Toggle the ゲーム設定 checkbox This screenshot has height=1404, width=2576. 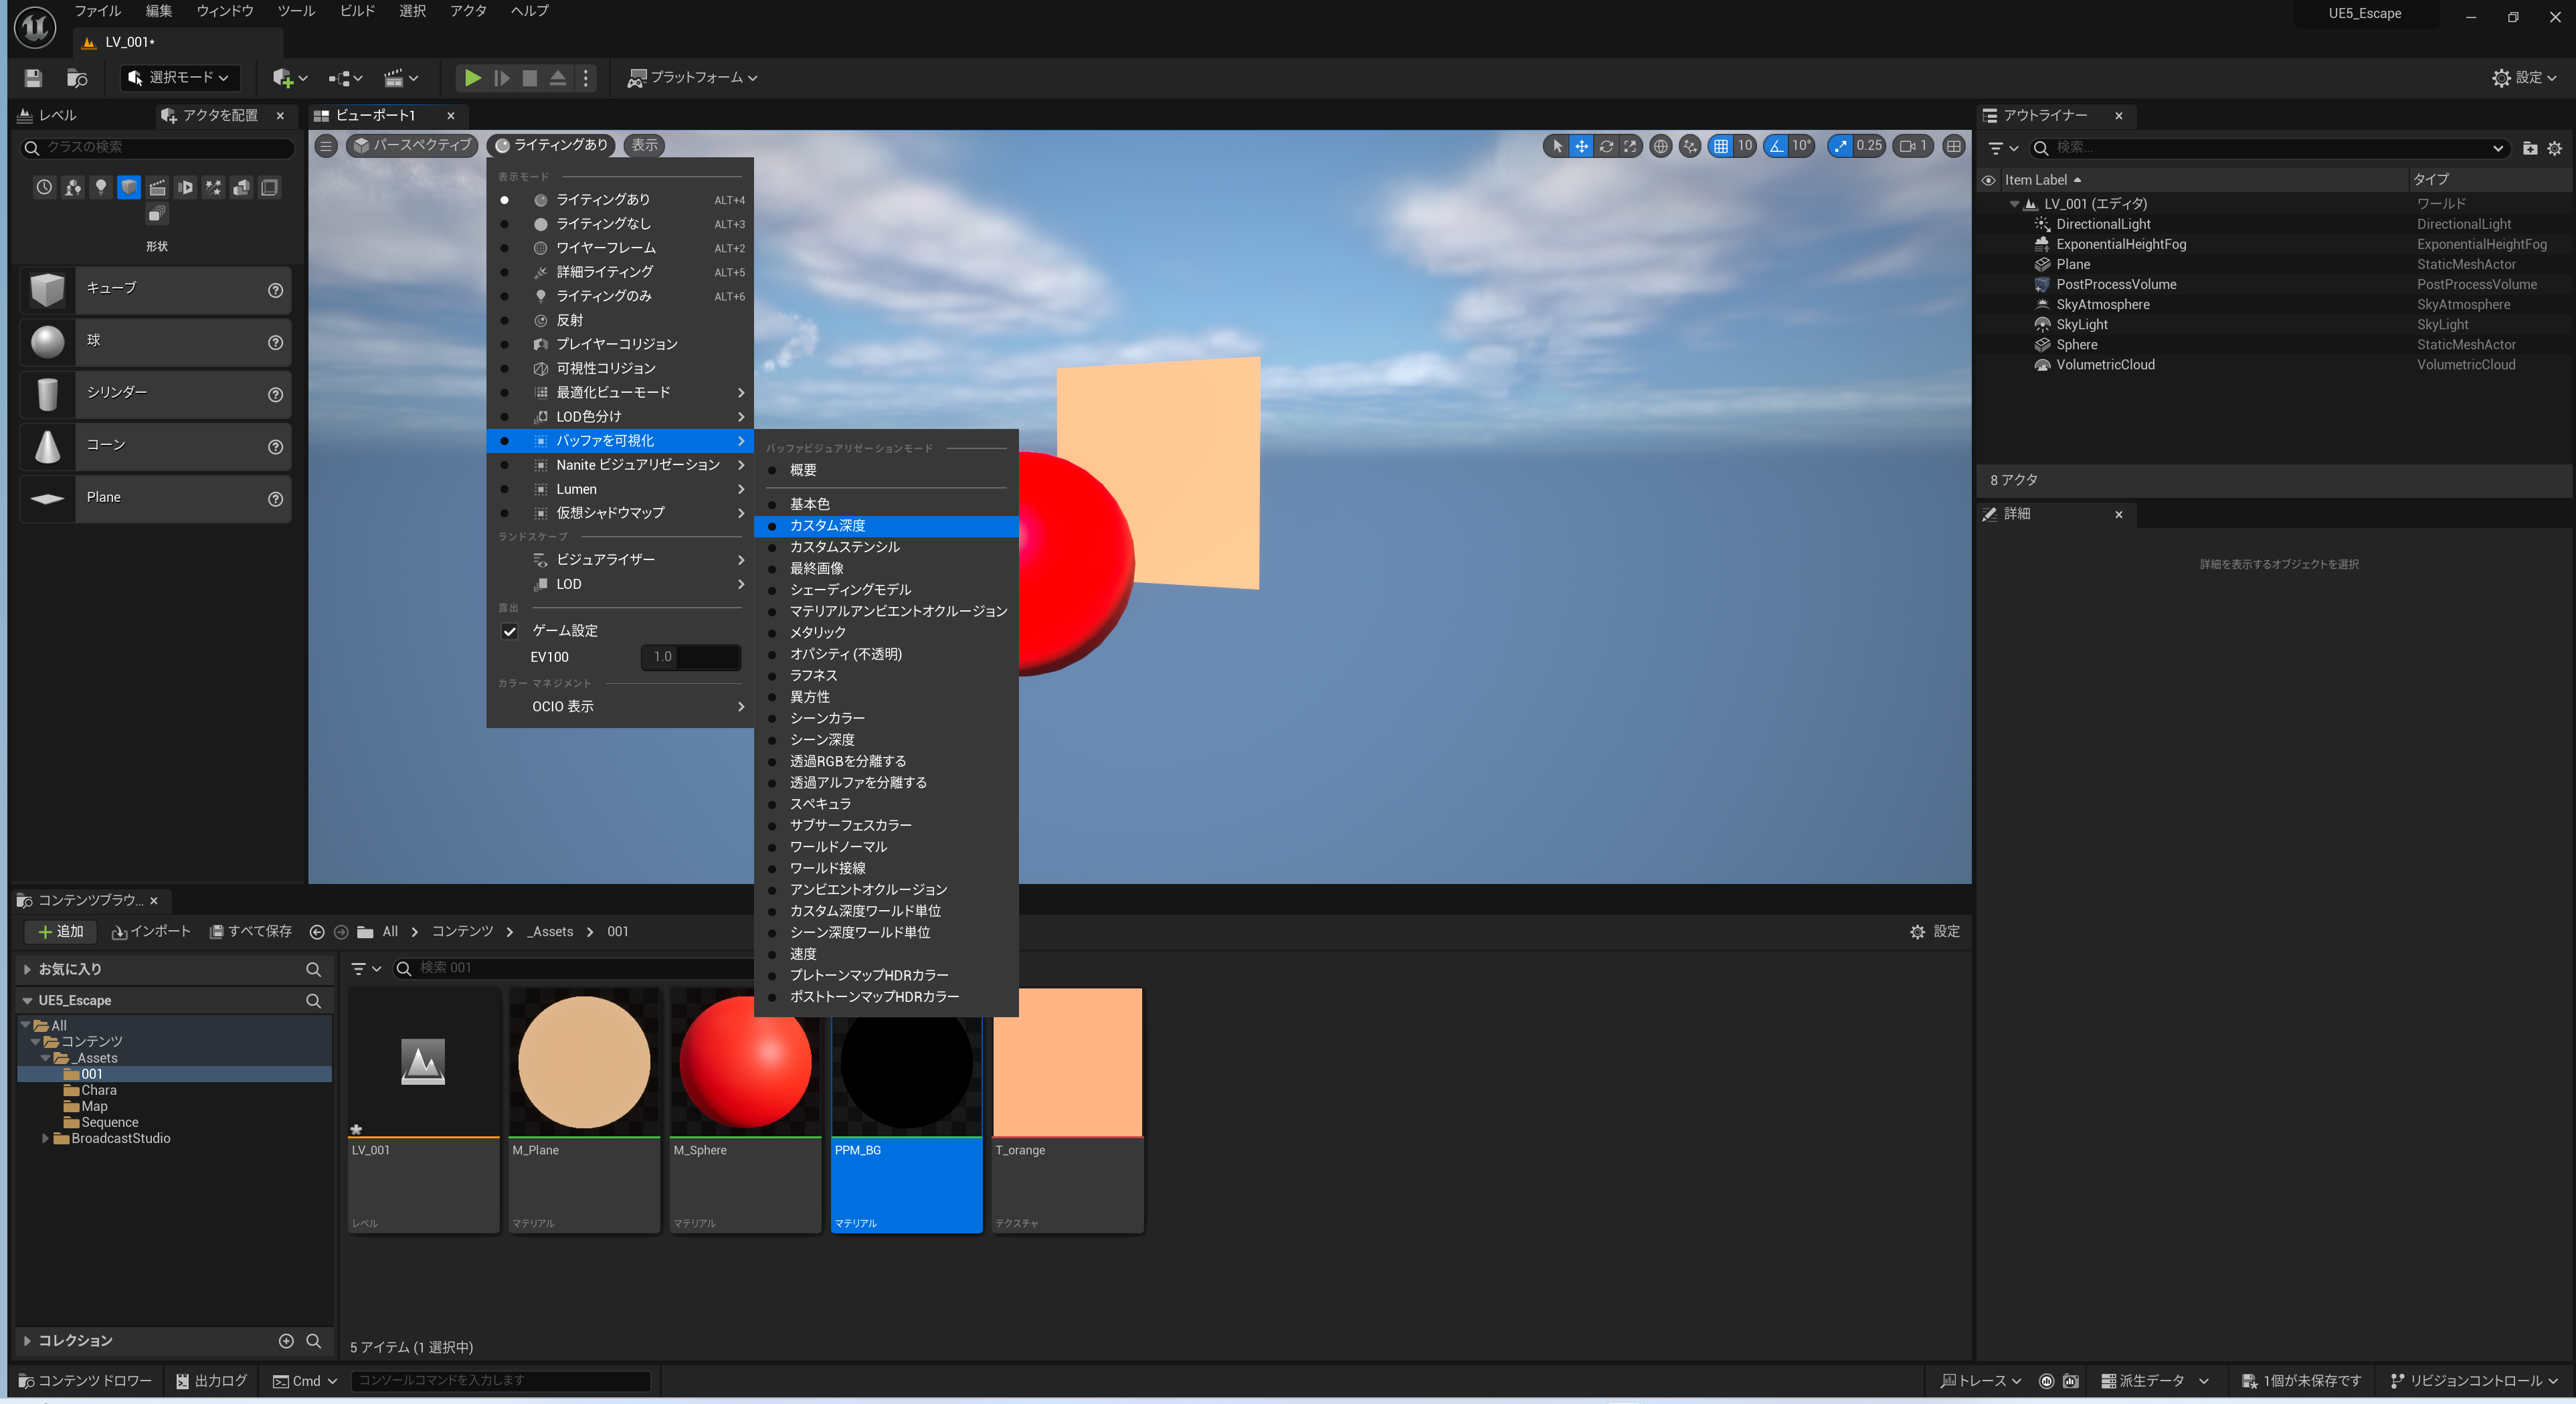click(x=509, y=631)
